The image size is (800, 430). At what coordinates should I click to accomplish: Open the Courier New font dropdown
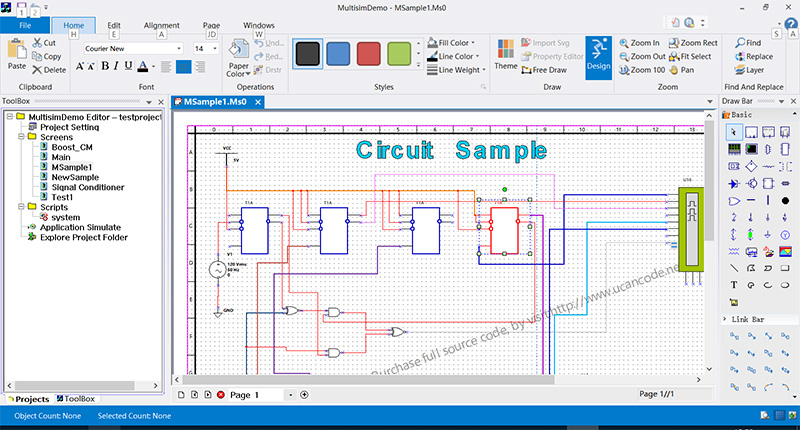(x=179, y=48)
